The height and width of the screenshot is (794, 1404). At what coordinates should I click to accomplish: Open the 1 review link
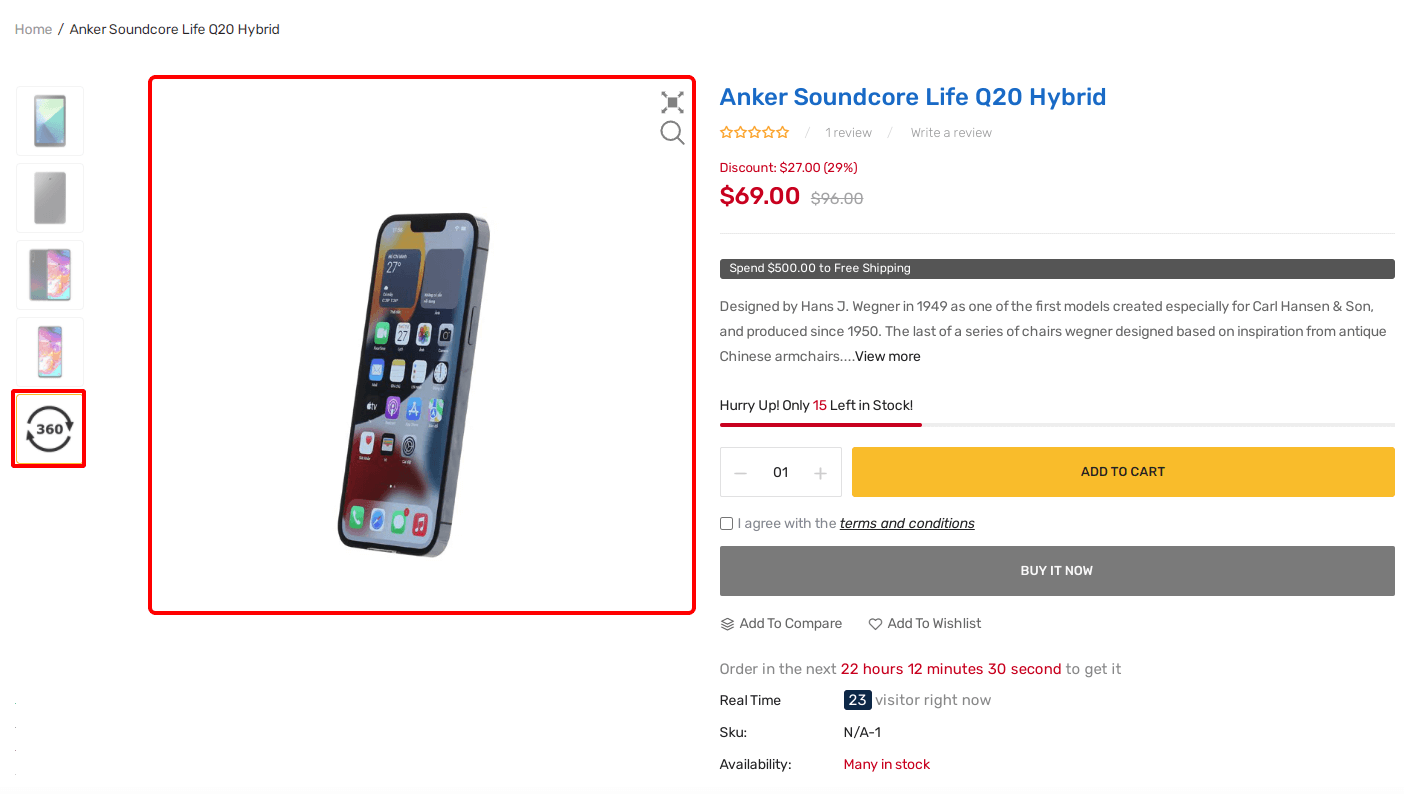[x=848, y=133]
